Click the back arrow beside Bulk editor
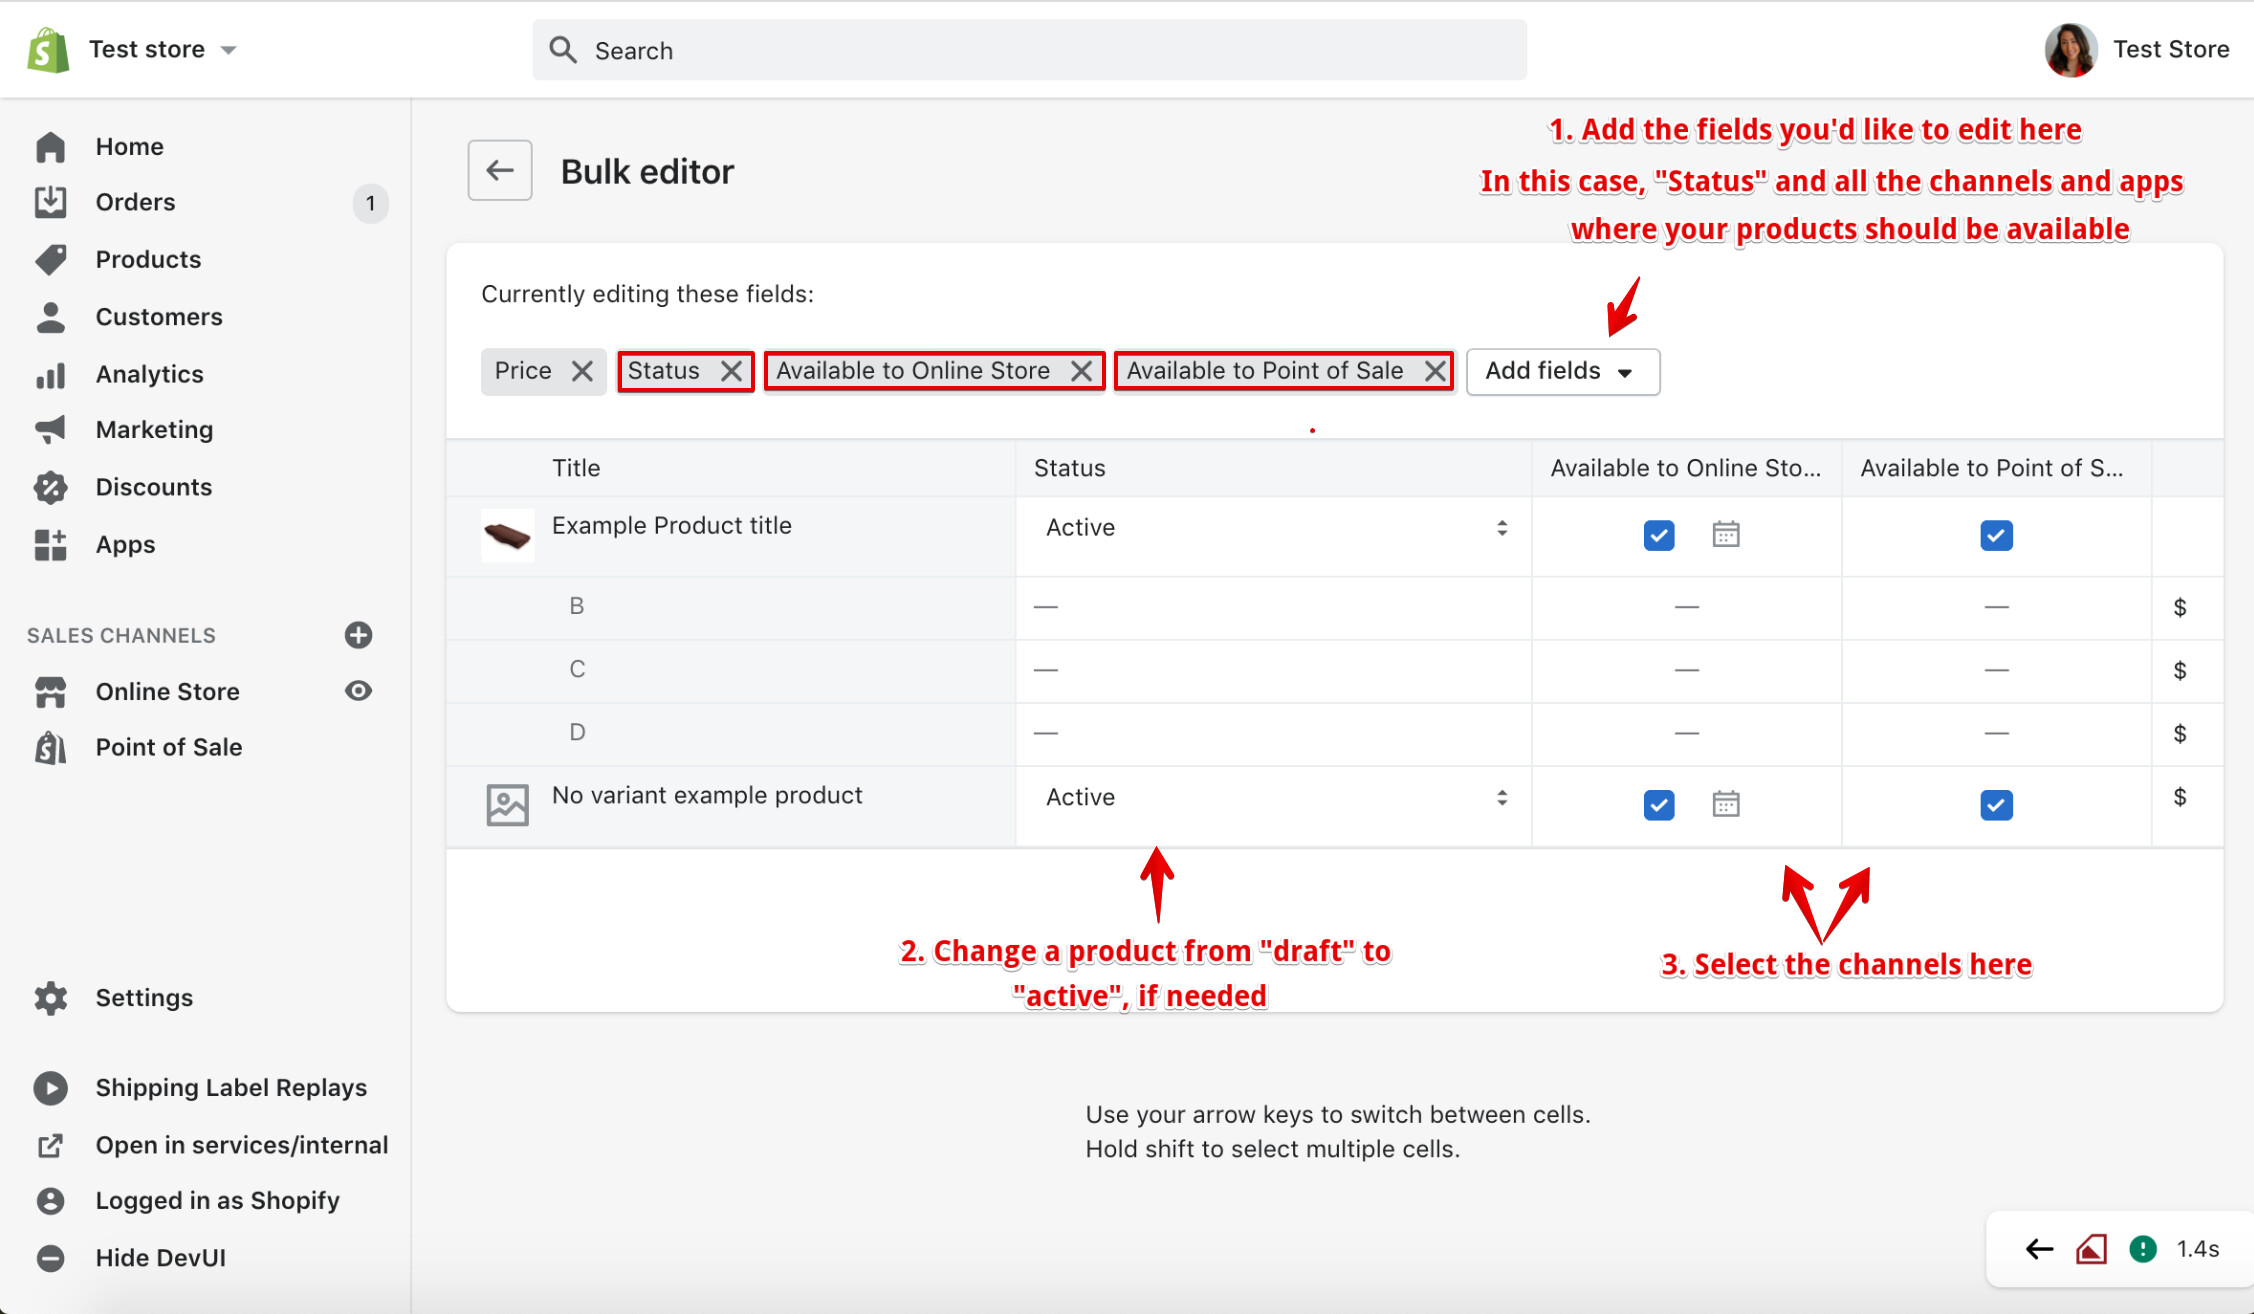This screenshot has height=1314, width=2254. pos(499,170)
